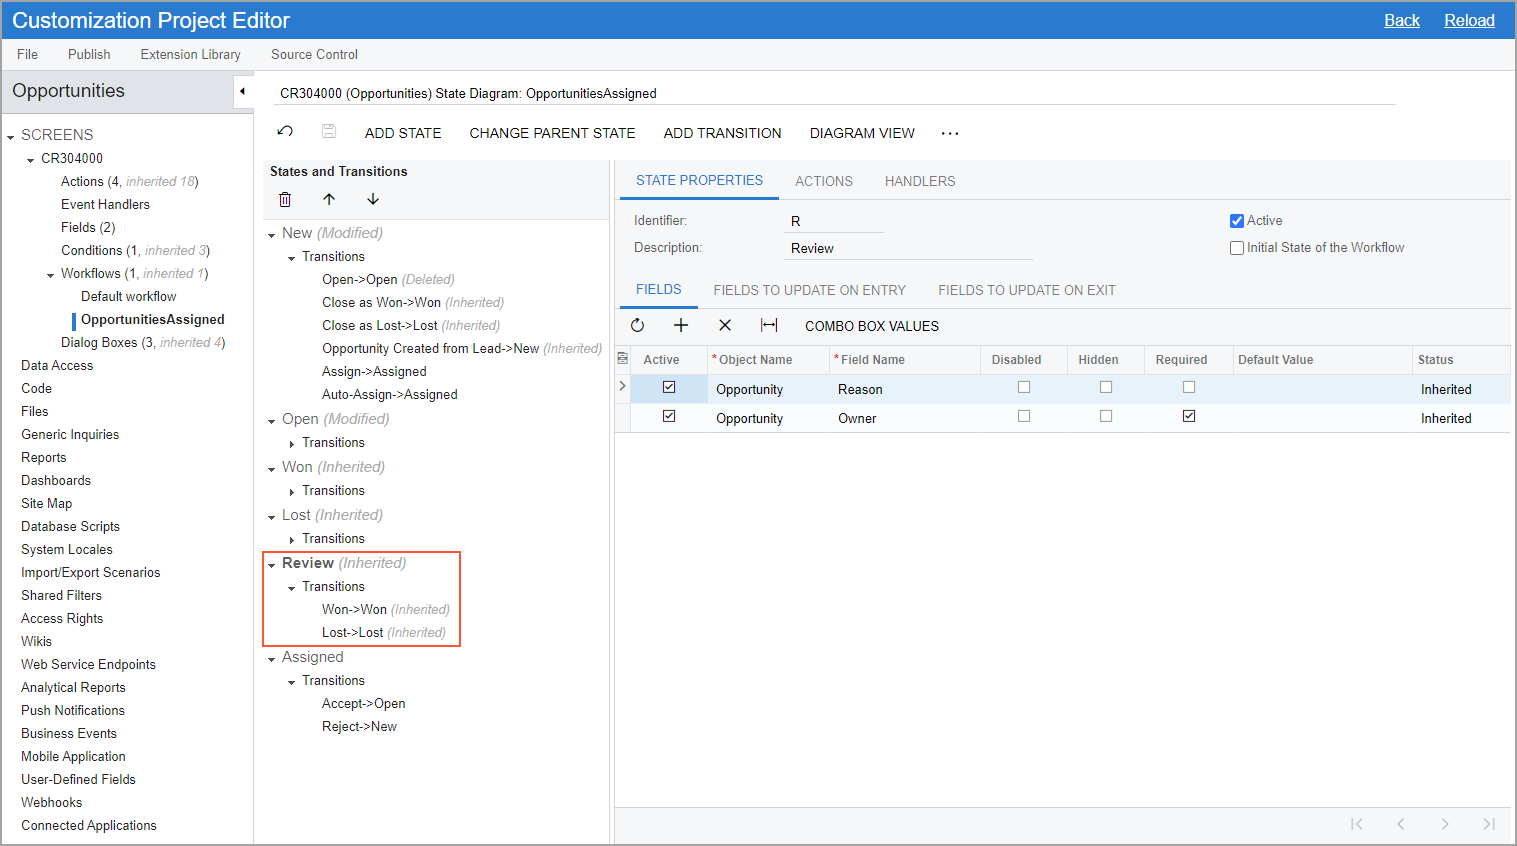
Task: Click the Reload link
Action: [1468, 20]
